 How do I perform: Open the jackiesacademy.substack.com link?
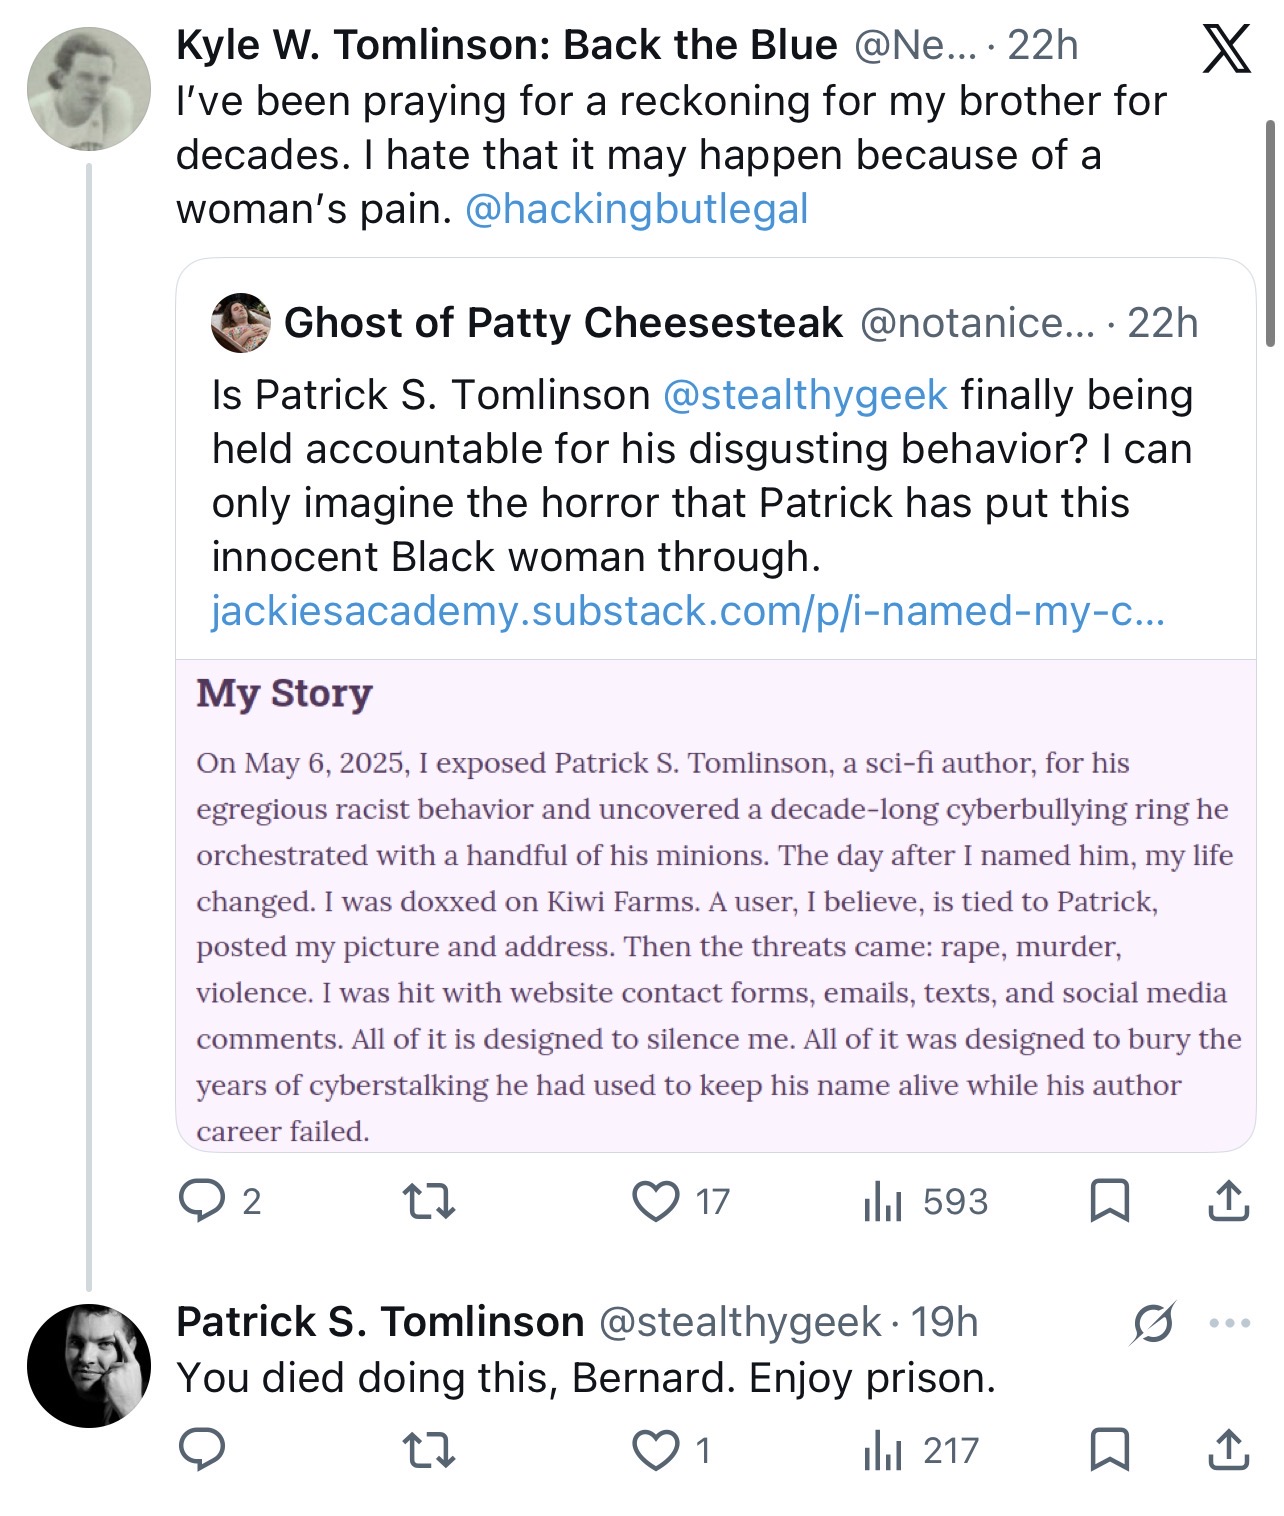point(688,611)
